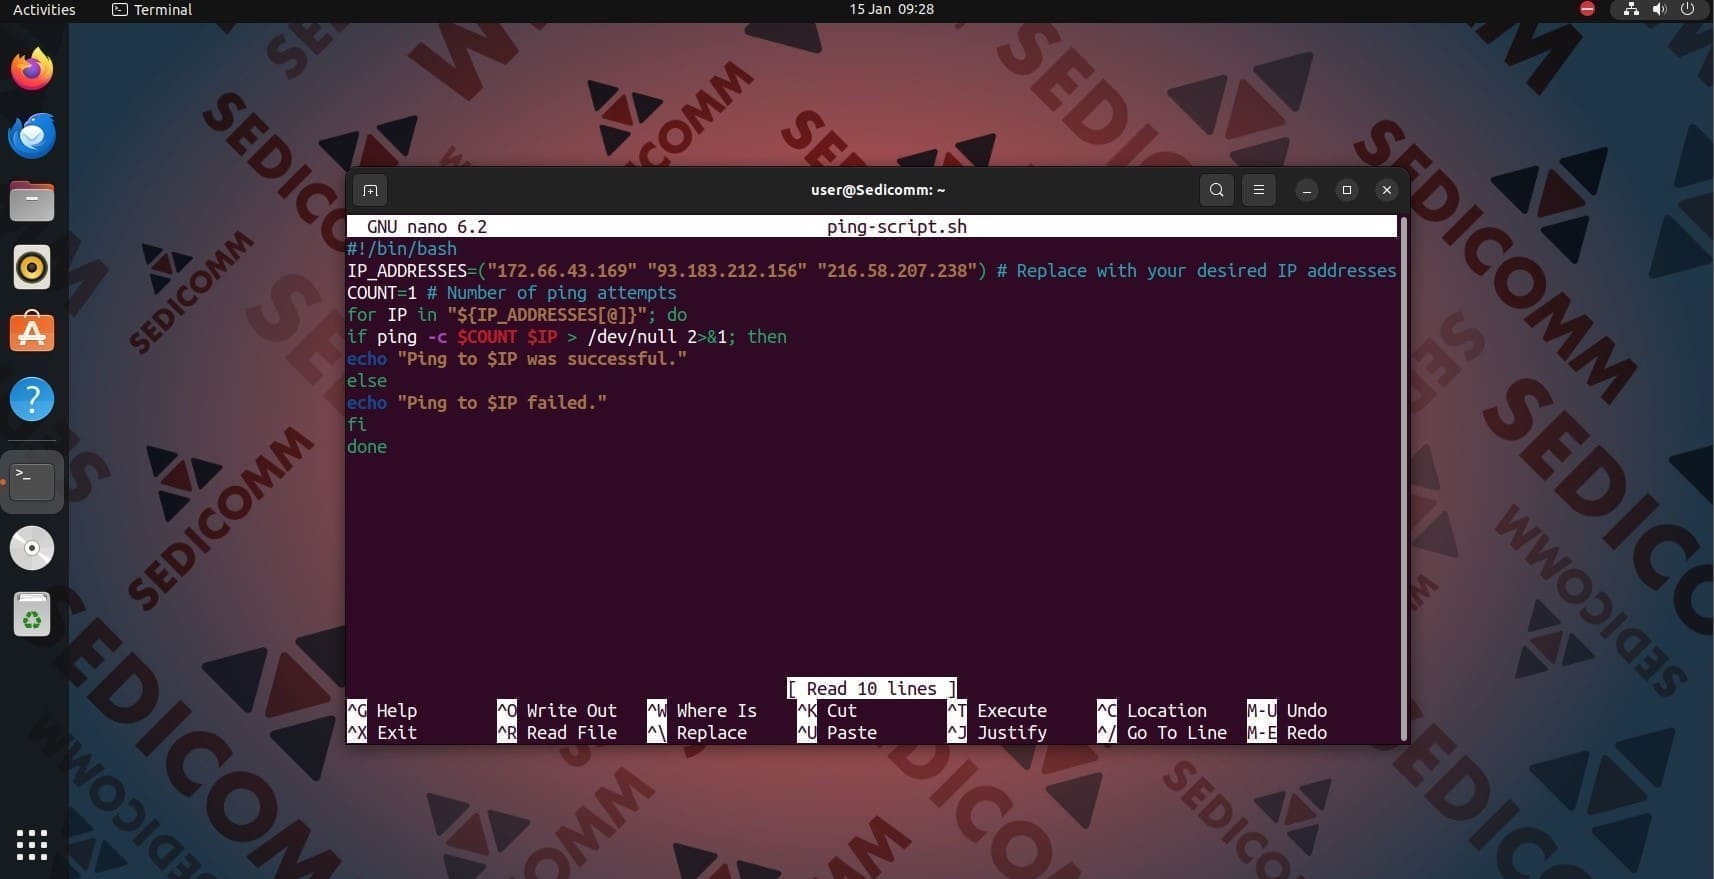Image resolution: width=1714 pixels, height=879 pixels.
Task: Open Ubuntu Software store
Action: pyautogui.click(x=32, y=333)
